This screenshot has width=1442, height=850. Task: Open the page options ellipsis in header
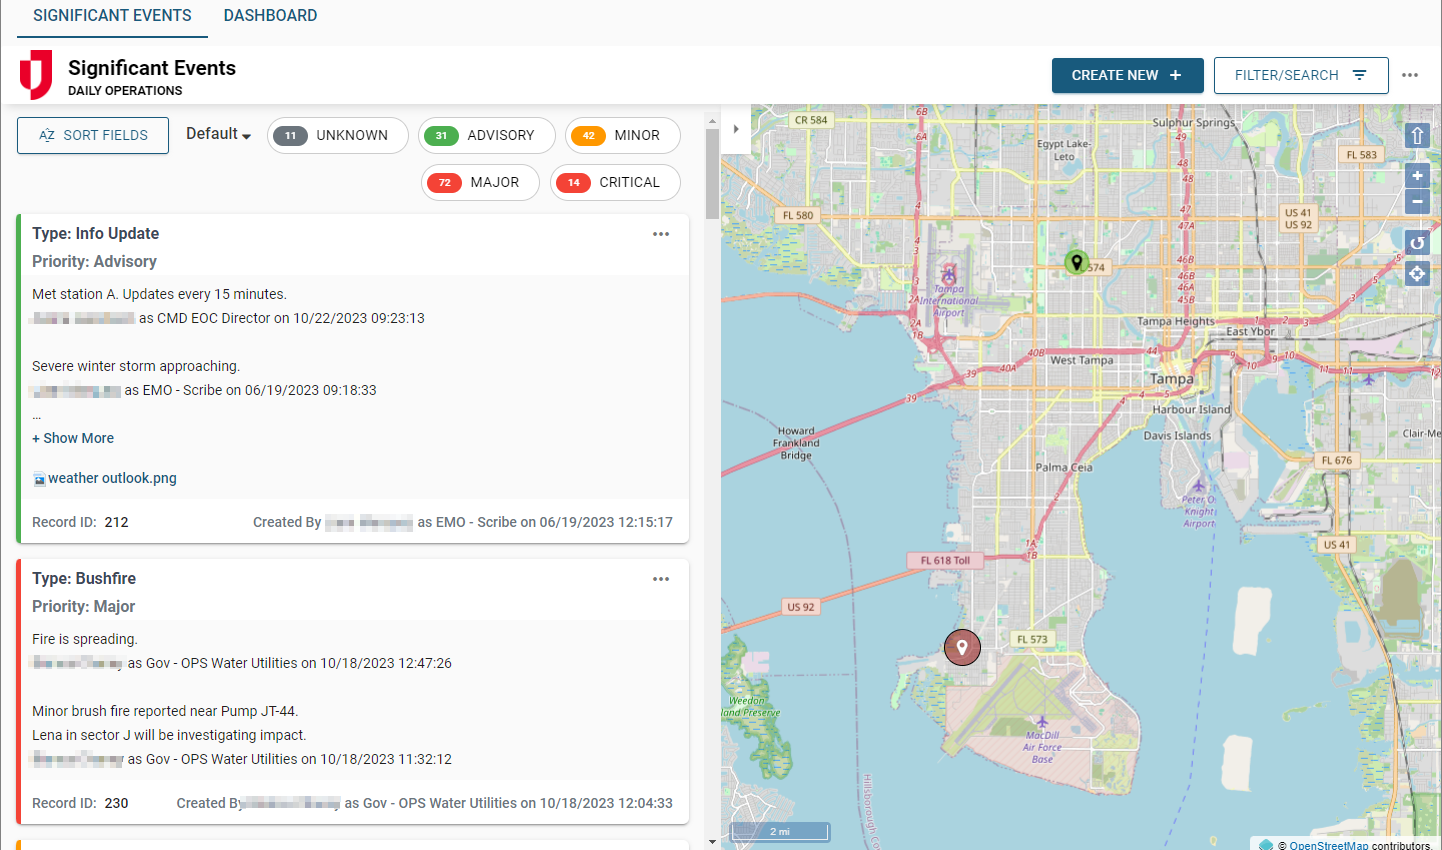(1410, 75)
